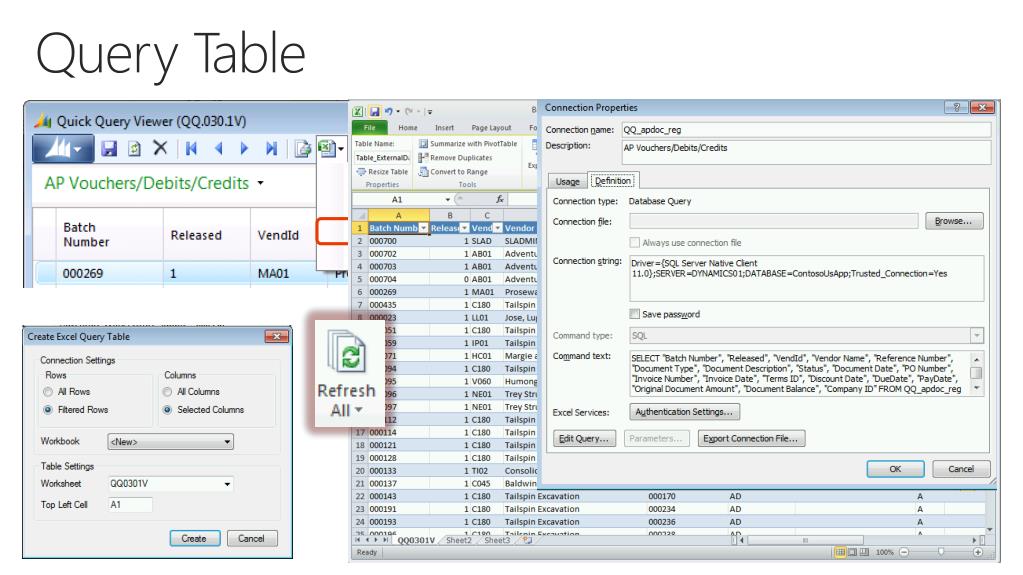1023x575 pixels.
Task: Open Released column filter dropdown
Action: coord(465,228)
